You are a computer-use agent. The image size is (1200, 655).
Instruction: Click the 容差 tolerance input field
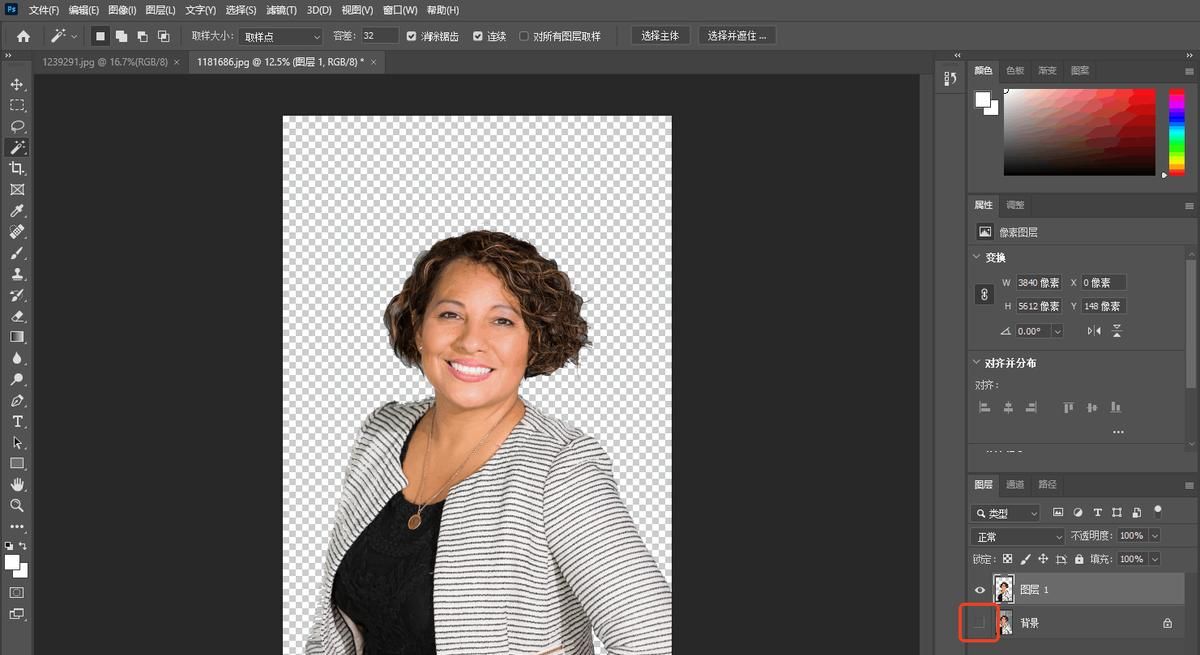pyautogui.click(x=380, y=36)
